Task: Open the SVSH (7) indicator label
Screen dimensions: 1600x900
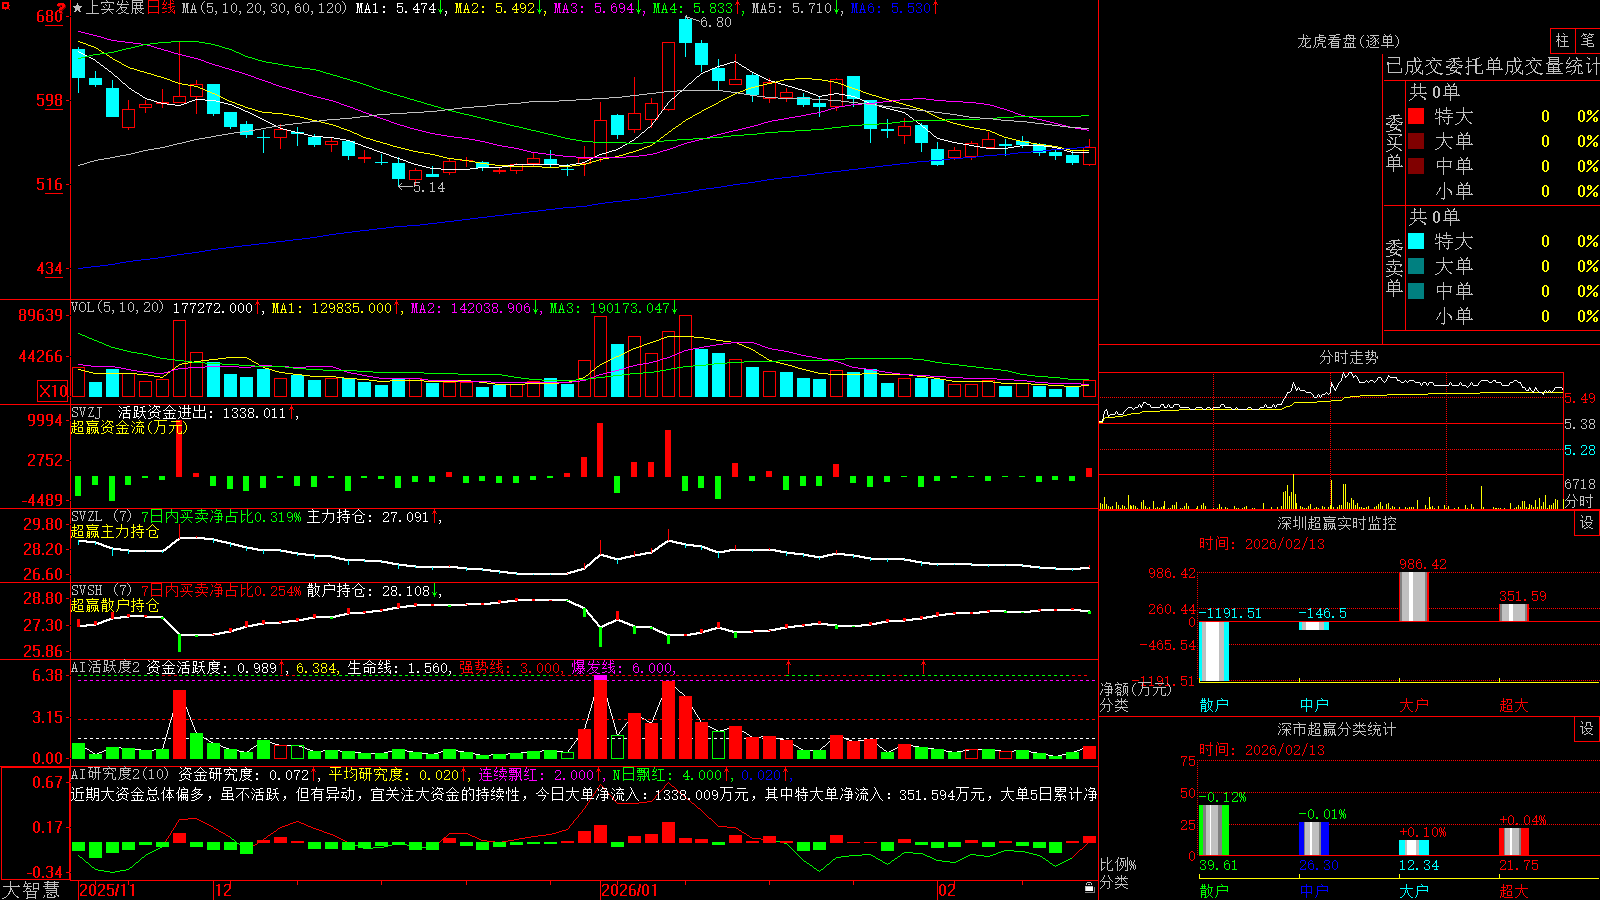Action: [101, 591]
